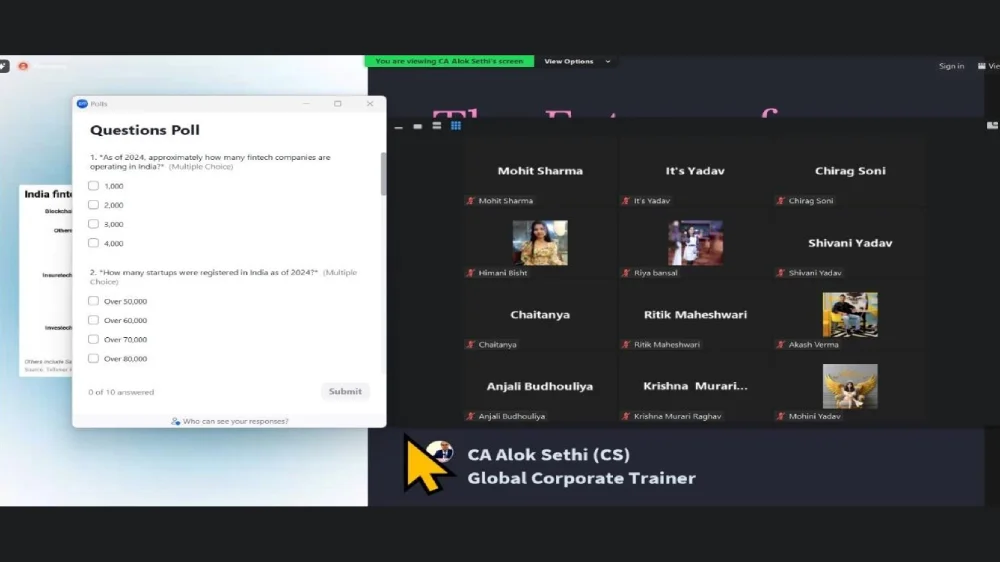The width and height of the screenshot is (1000, 562).
Task: Open the View menu at top right
Action: [x=991, y=66]
